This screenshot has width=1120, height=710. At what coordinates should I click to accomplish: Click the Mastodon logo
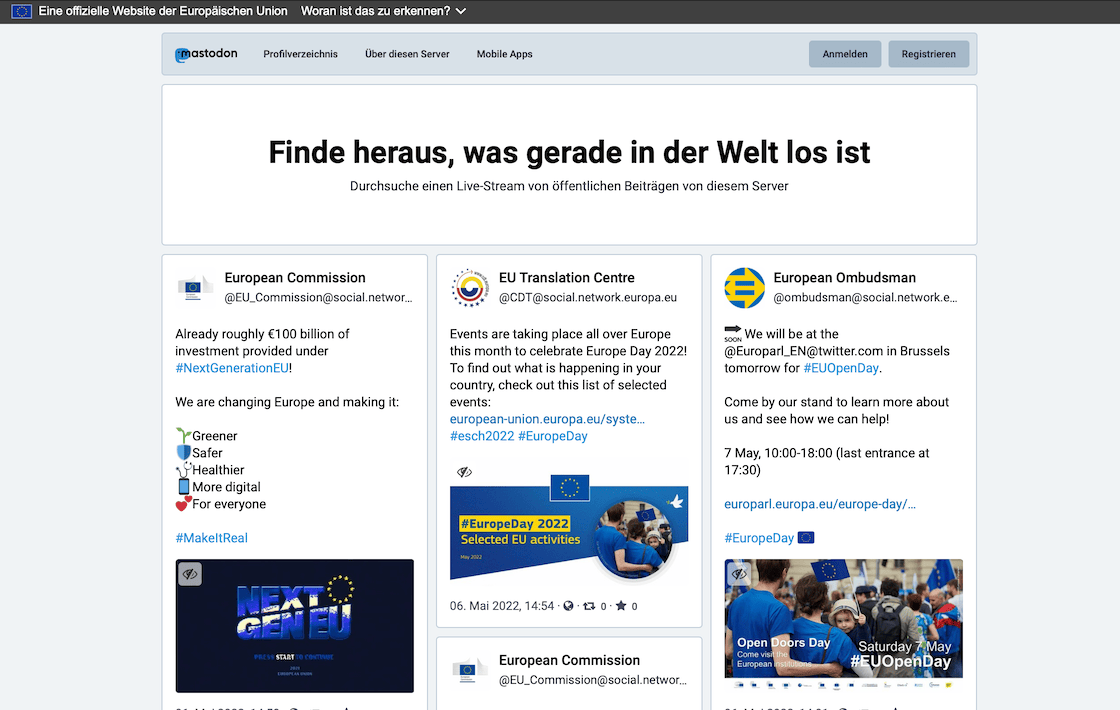pyautogui.click(x=206, y=54)
